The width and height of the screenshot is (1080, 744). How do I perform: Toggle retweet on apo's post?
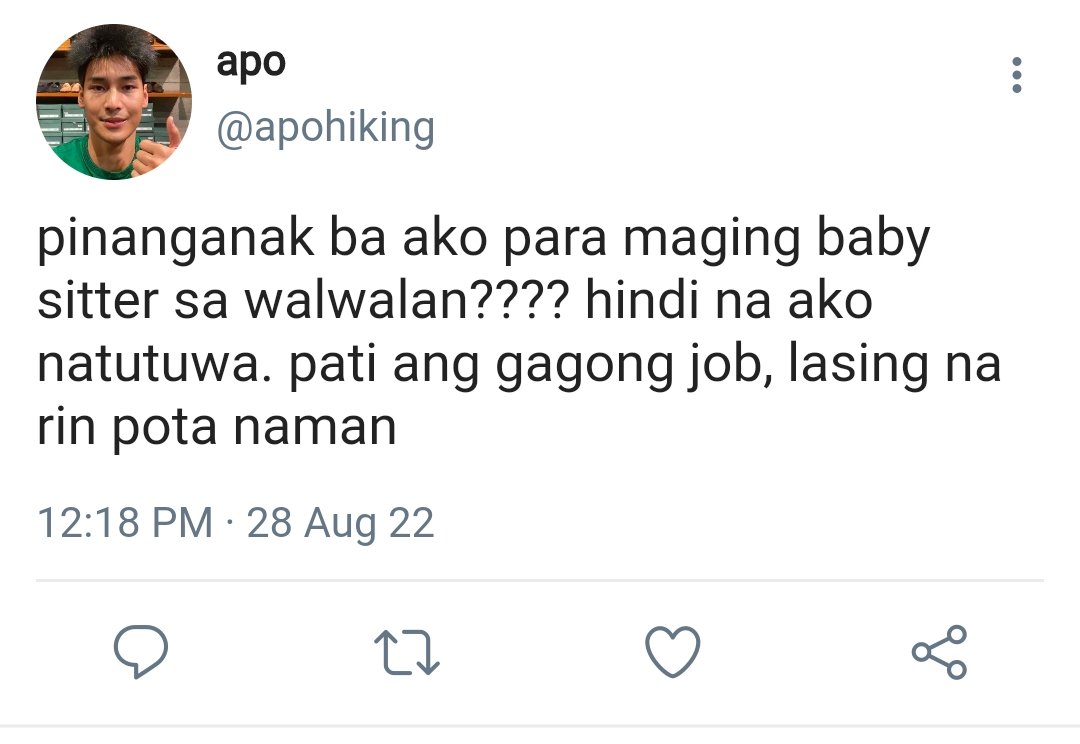(x=406, y=653)
